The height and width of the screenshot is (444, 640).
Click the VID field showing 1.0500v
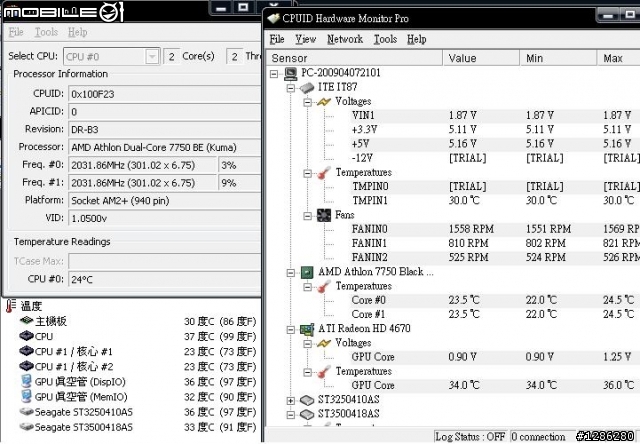click(x=164, y=218)
